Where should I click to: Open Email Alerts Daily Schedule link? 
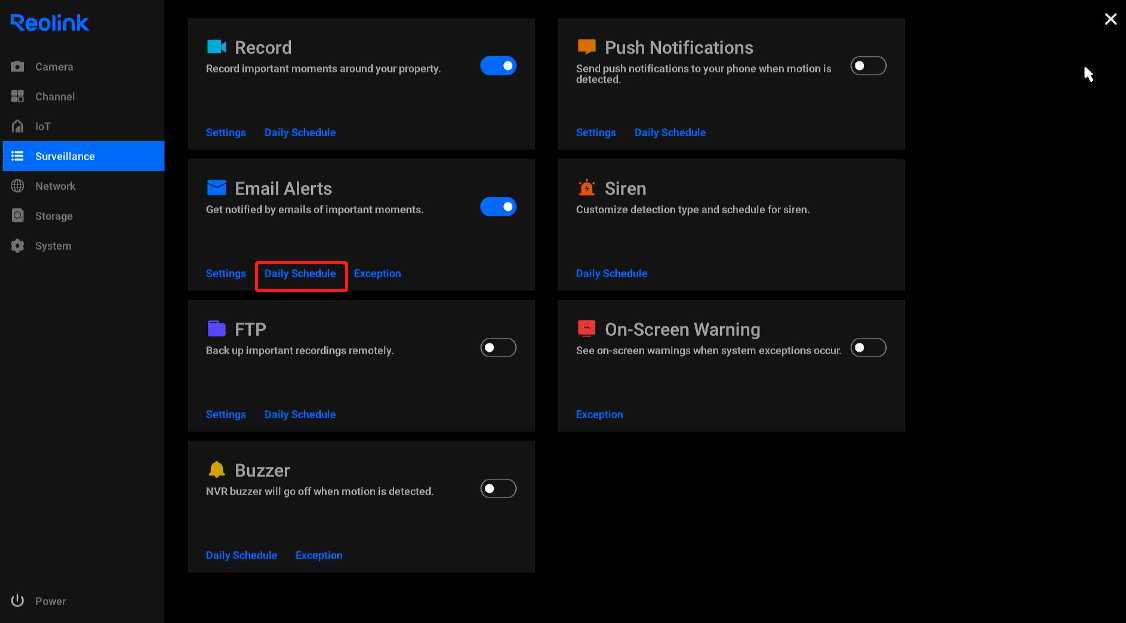[300, 273]
